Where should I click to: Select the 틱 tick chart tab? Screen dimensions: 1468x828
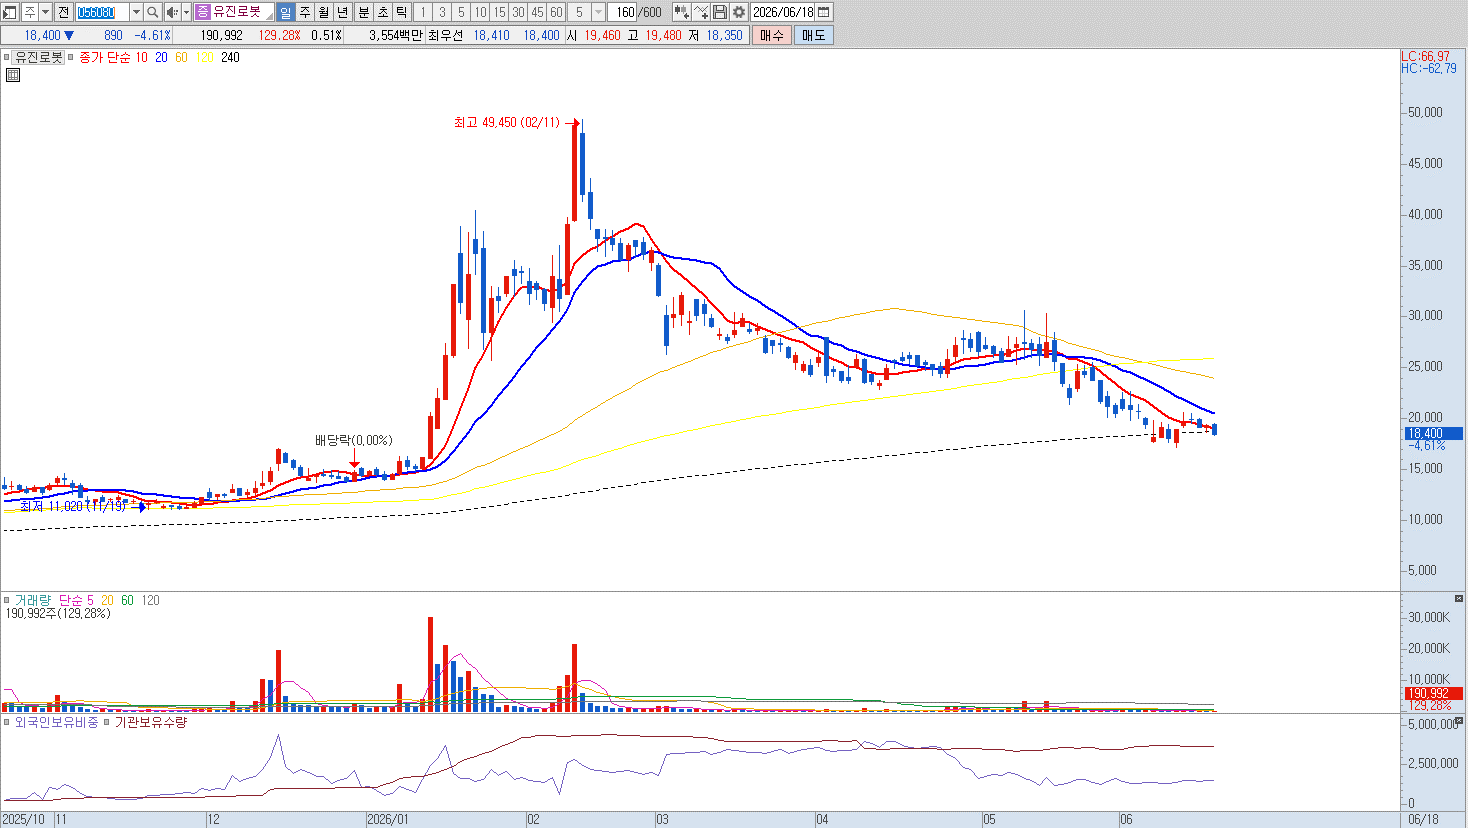point(401,12)
